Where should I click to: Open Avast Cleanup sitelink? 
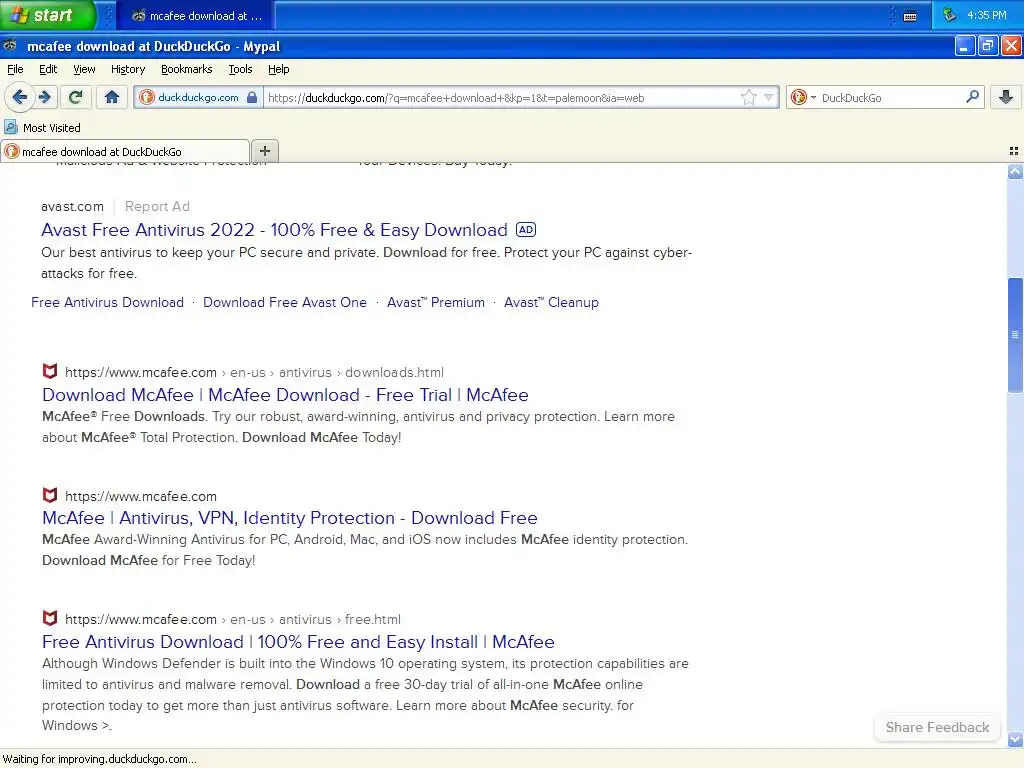click(x=551, y=302)
